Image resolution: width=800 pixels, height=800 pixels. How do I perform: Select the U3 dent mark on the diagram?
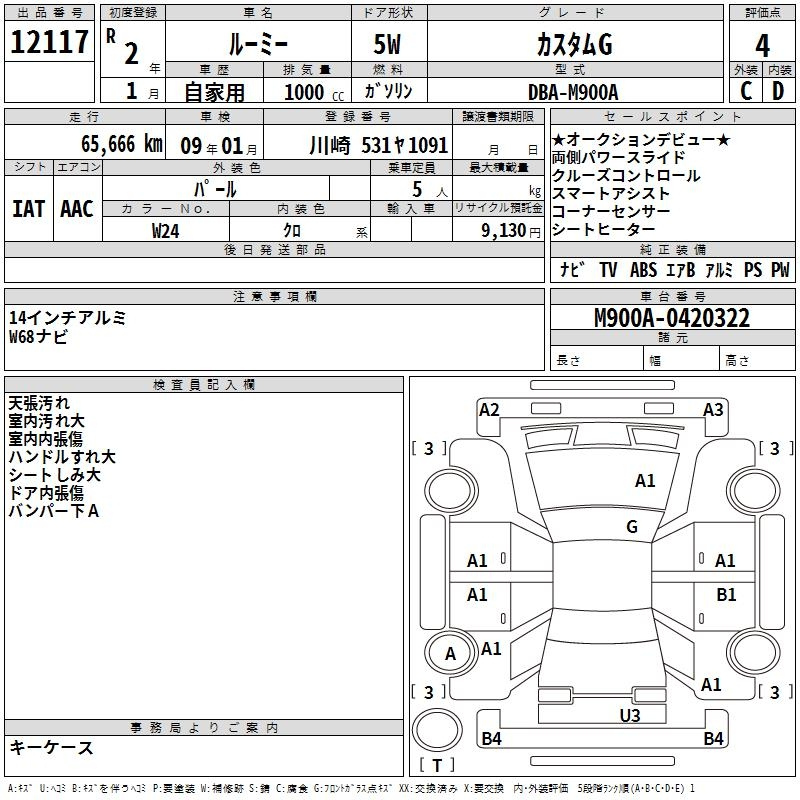[x=630, y=716]
